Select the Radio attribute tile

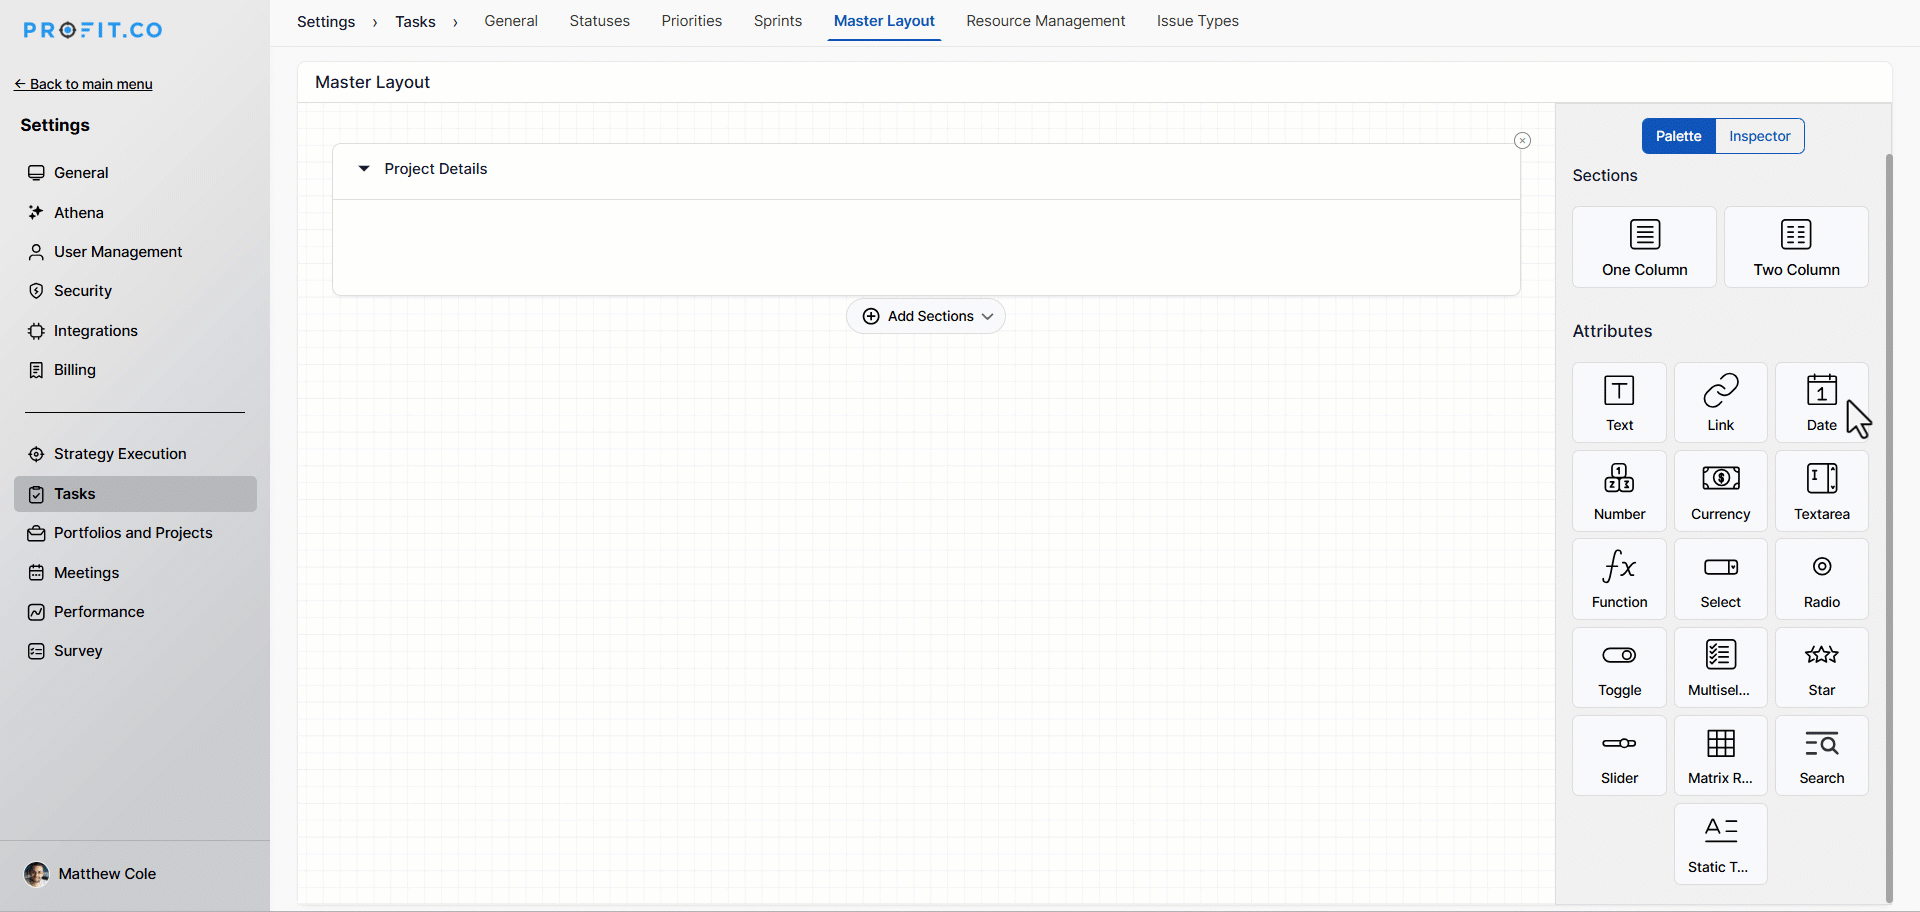pyautogui.click(x=1821, y=579)
